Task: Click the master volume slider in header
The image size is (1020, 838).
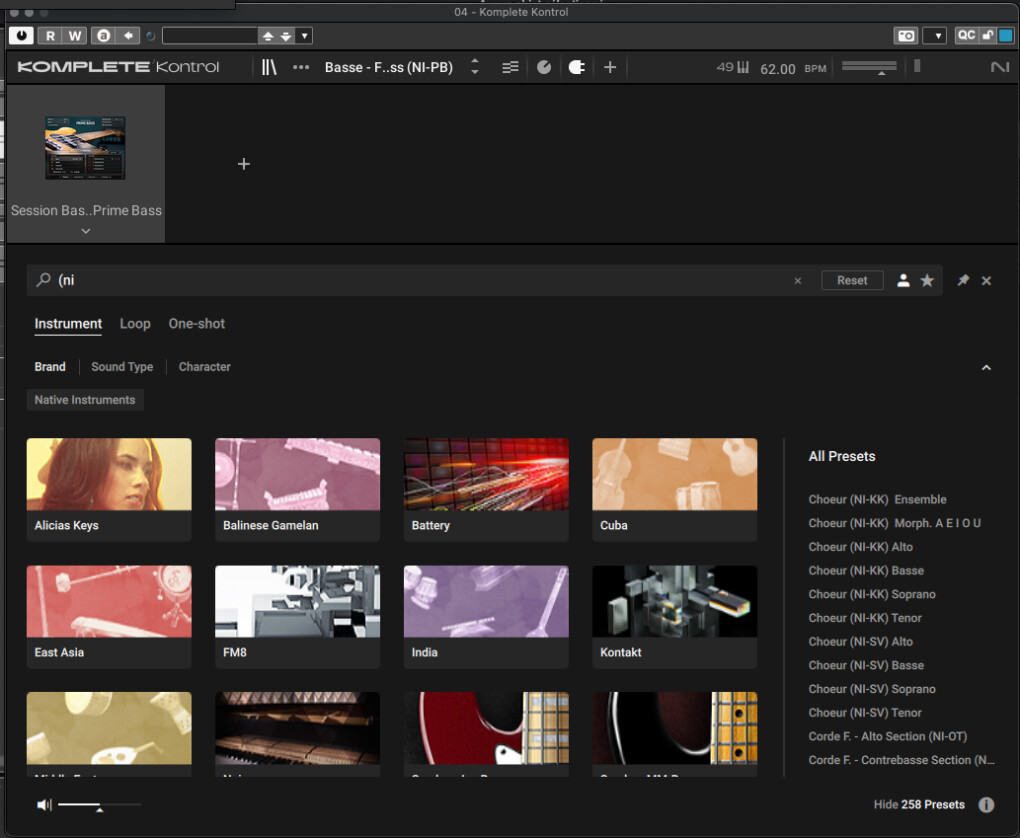Action: [x=869, y=67]
